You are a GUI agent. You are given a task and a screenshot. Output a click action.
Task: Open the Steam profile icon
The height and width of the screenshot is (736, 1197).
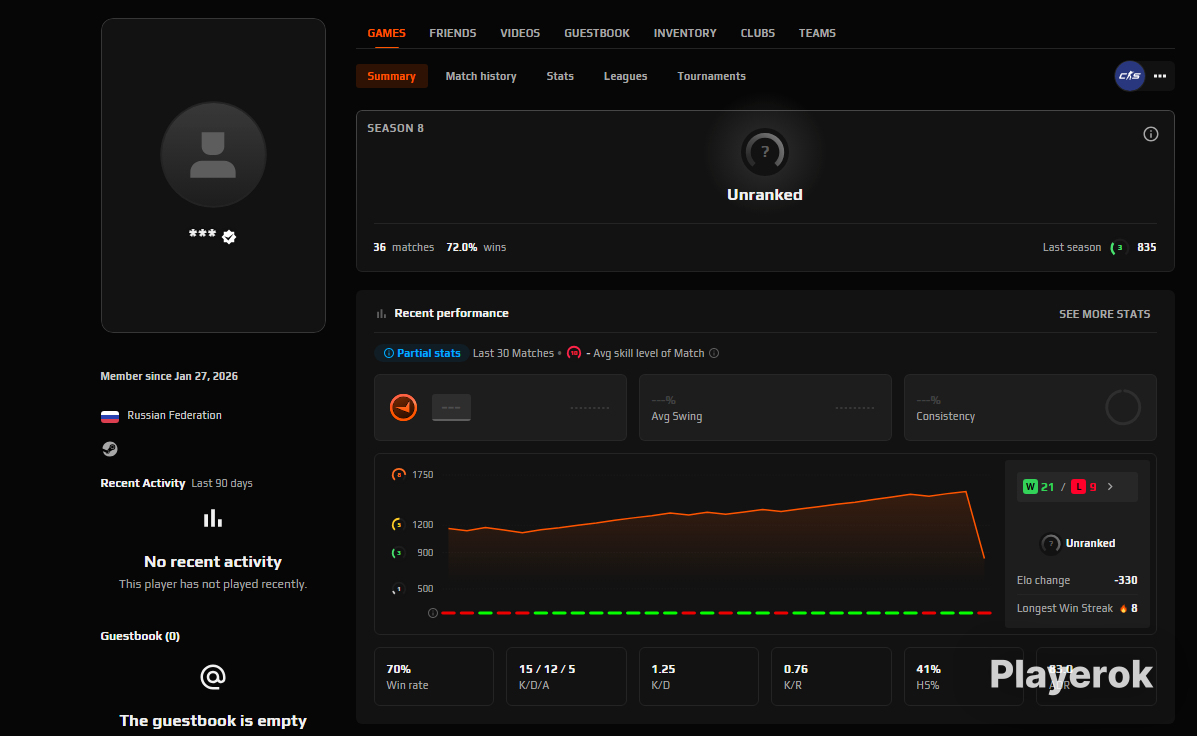click(x=110, y=449)
